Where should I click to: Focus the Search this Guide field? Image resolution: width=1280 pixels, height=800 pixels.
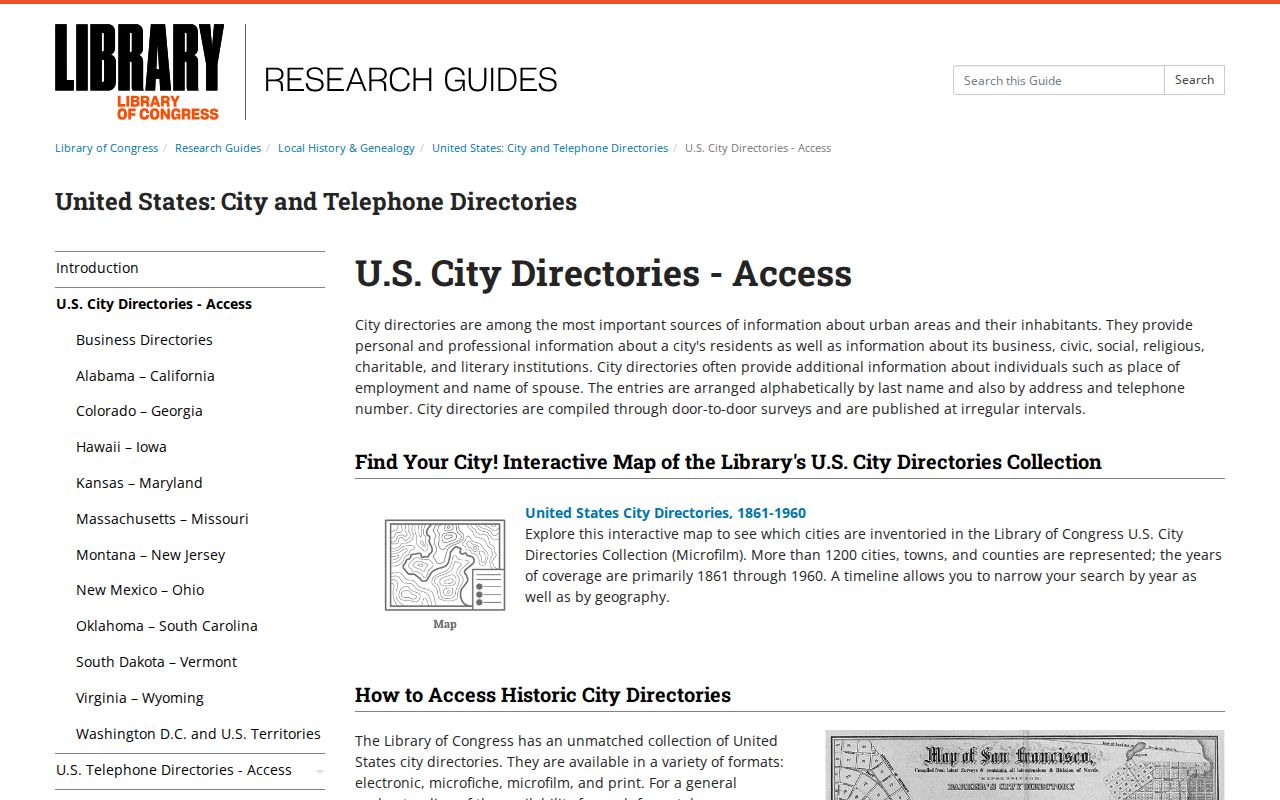tap(1059, 80)
